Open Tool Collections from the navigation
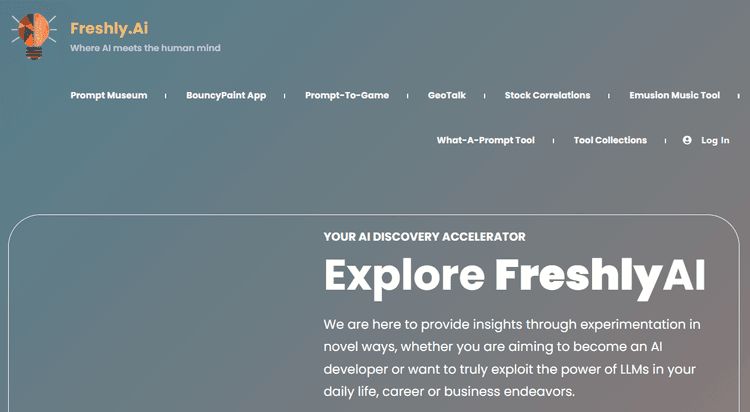 click(x=610, y=140)
